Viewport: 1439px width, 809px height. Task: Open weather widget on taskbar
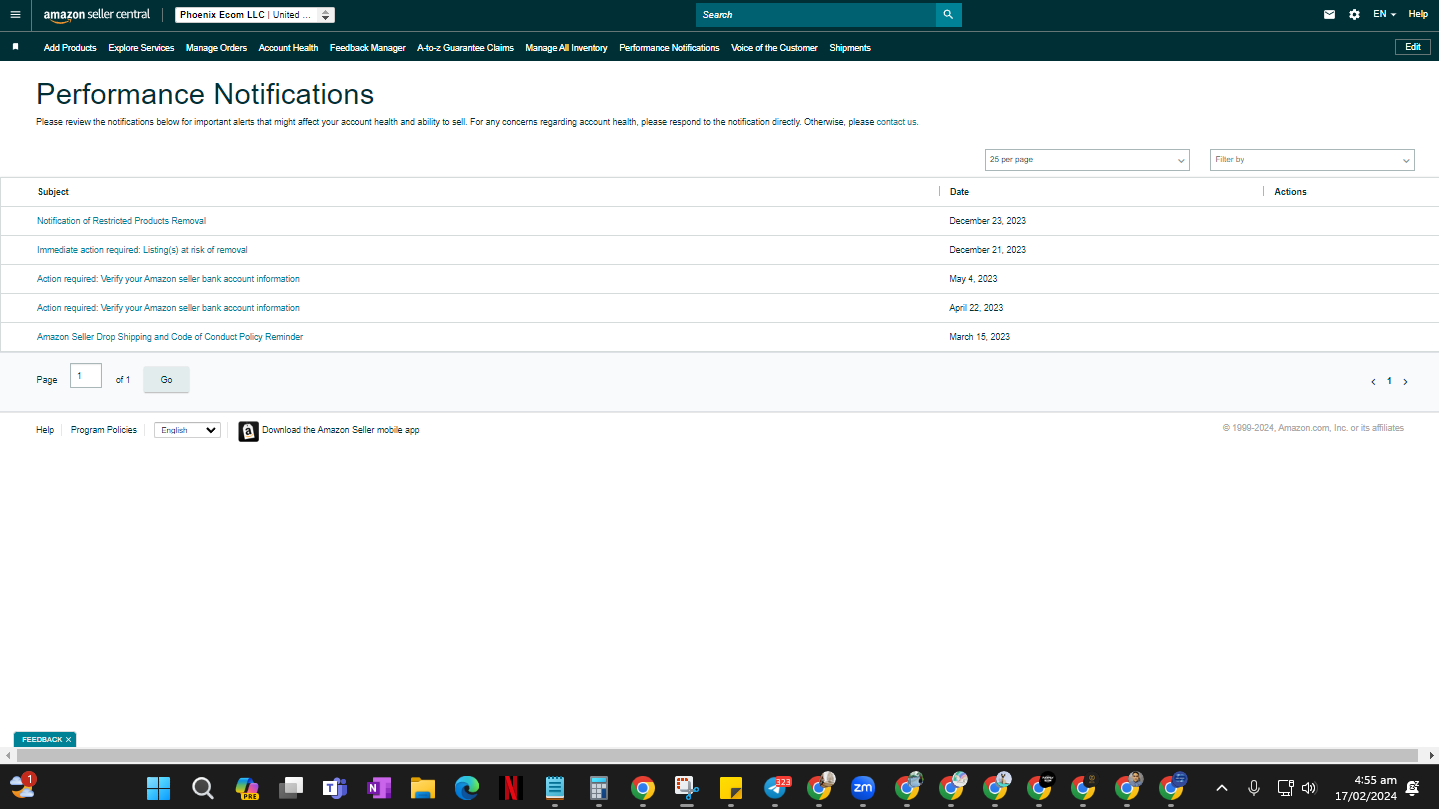[22, 785]
